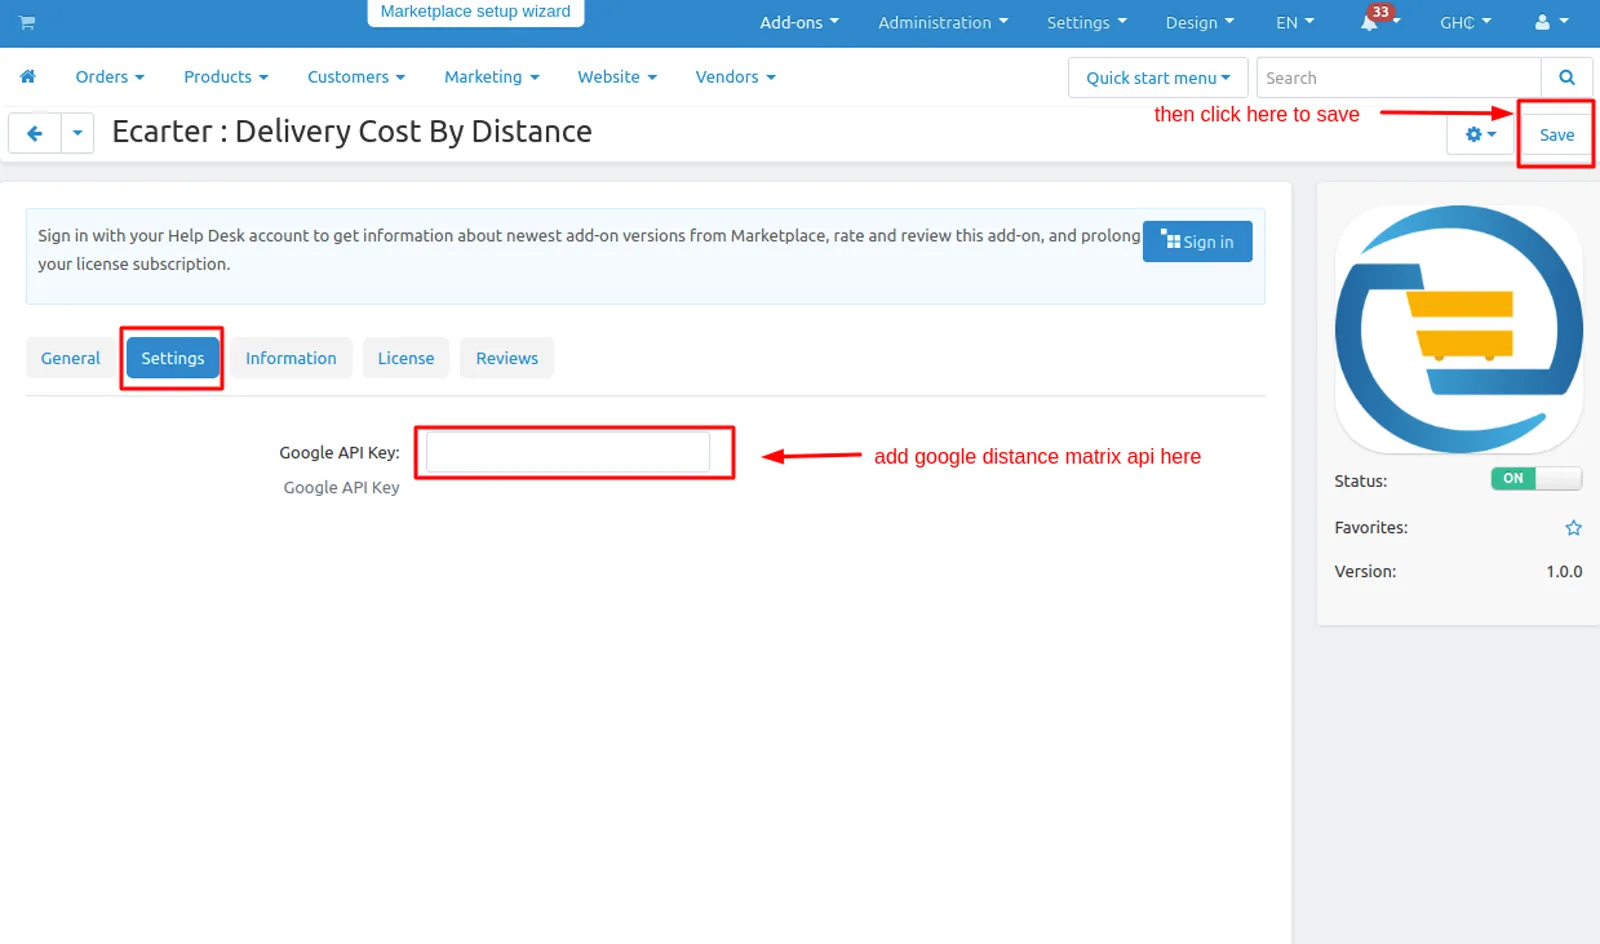1600x944 pixels.
Task: Open the user account menu icon
Action: point(1551,22)
